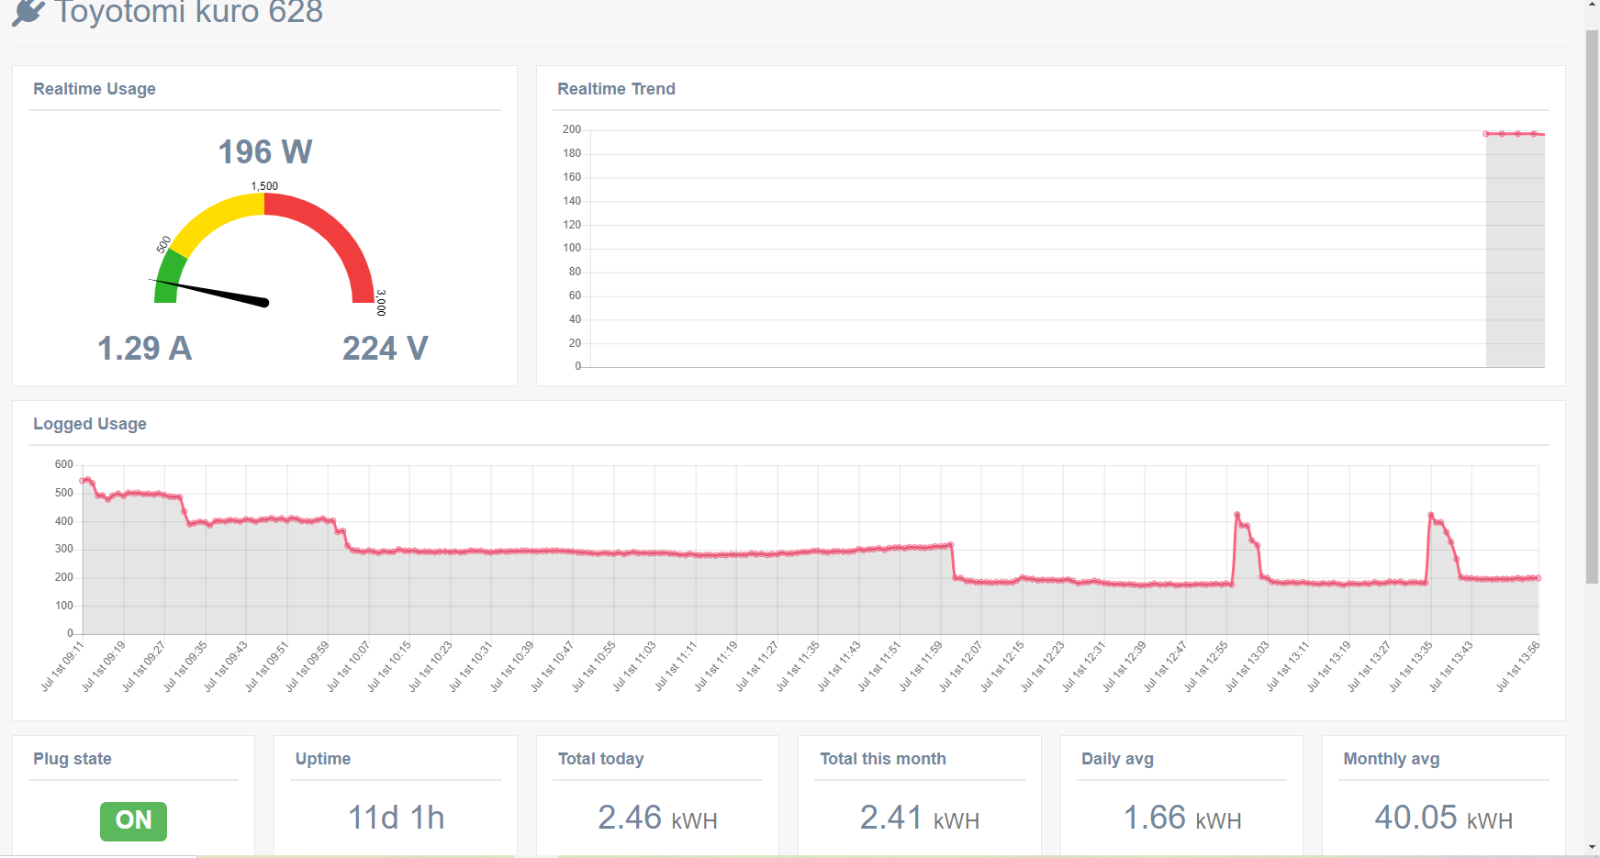Click the Total this month card heading
The height and width of the screenshot is (858, 1600).
(x=883, y=759)
